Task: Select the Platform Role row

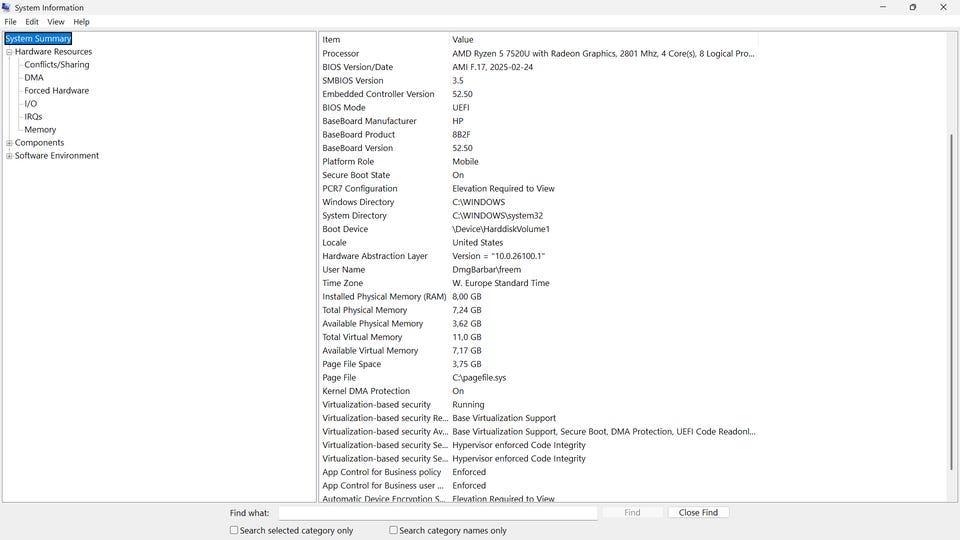Action: tap(538, 161)
